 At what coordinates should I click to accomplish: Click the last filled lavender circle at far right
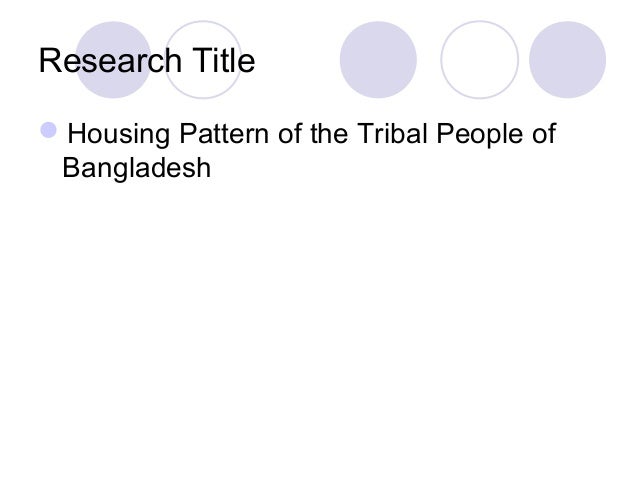567,60
